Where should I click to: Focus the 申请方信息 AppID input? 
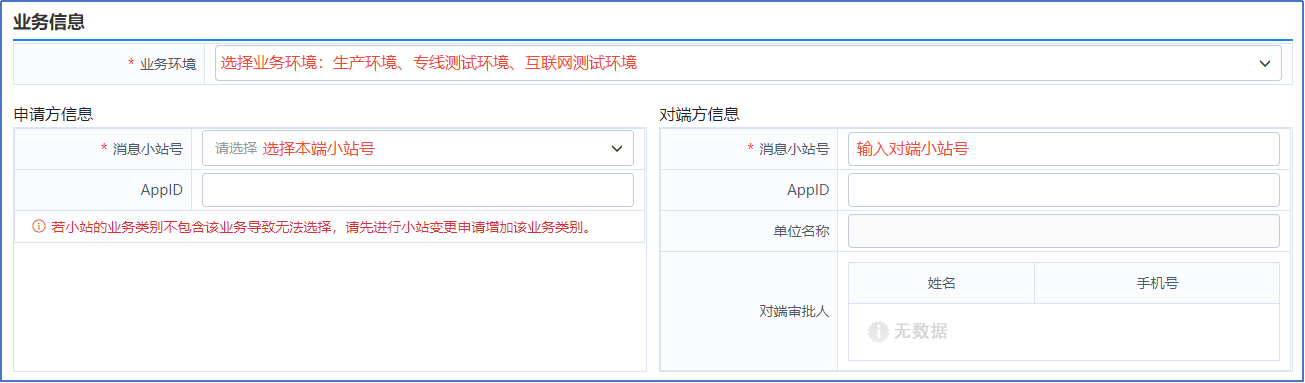tap(418, 190)
